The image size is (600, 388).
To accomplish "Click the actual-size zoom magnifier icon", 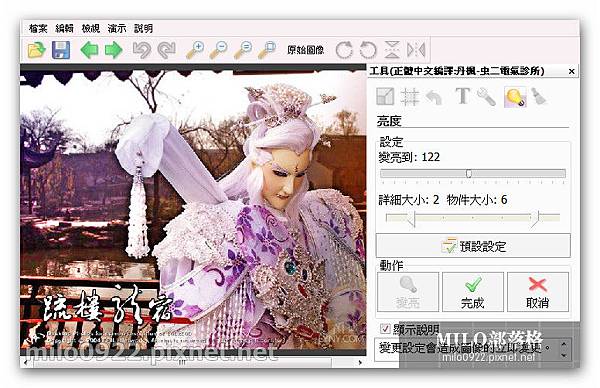I will coord(243,50).
